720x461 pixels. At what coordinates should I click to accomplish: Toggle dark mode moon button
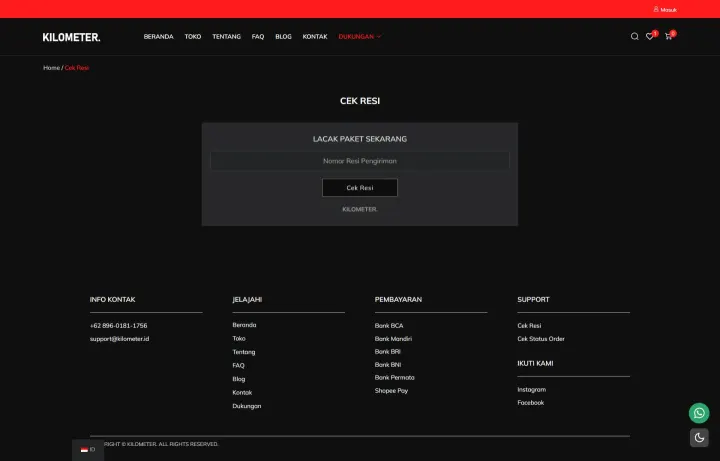699,438
